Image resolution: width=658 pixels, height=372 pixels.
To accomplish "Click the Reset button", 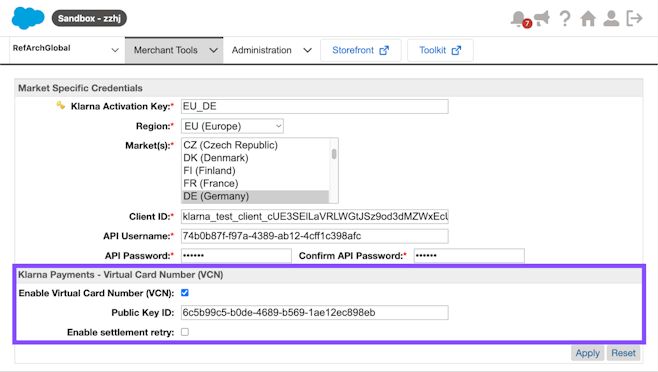I will click(623, 353).
